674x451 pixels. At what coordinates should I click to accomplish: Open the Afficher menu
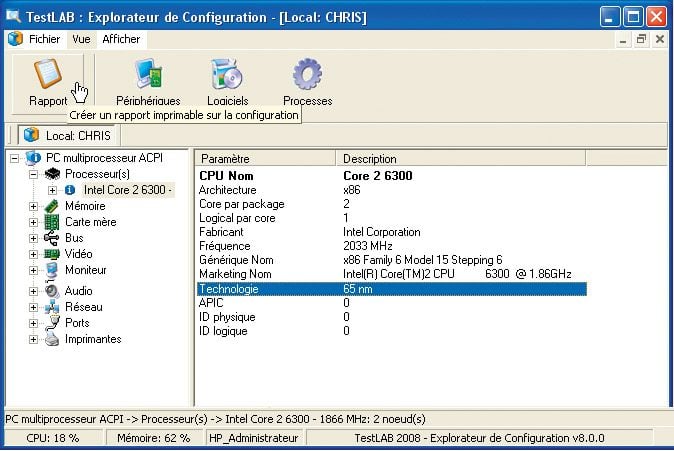(x=121, y=39)
